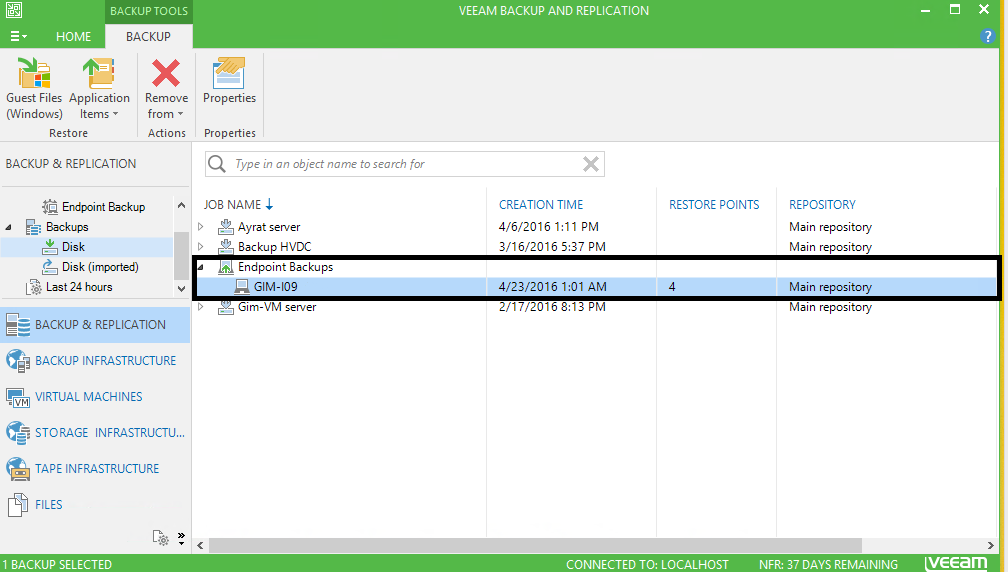Click horizontal scrollbar right arrow
This screenshot has height=572, width=1008.
(x=991, y=546)
